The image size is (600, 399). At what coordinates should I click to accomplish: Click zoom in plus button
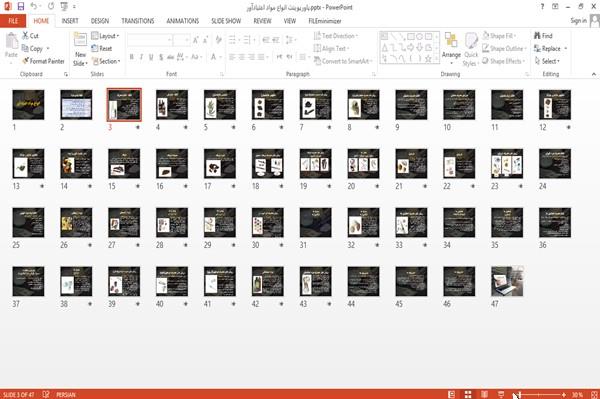coord(564,394)
